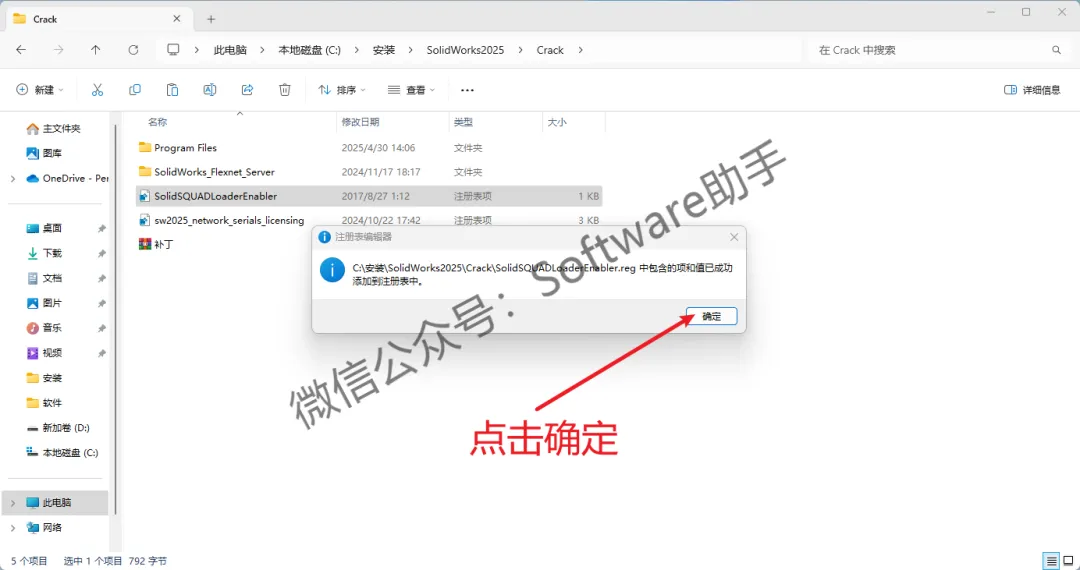
Task: Expand chevron after SolidWorks2025 in breadcrumb
Action: coord(521,50)
